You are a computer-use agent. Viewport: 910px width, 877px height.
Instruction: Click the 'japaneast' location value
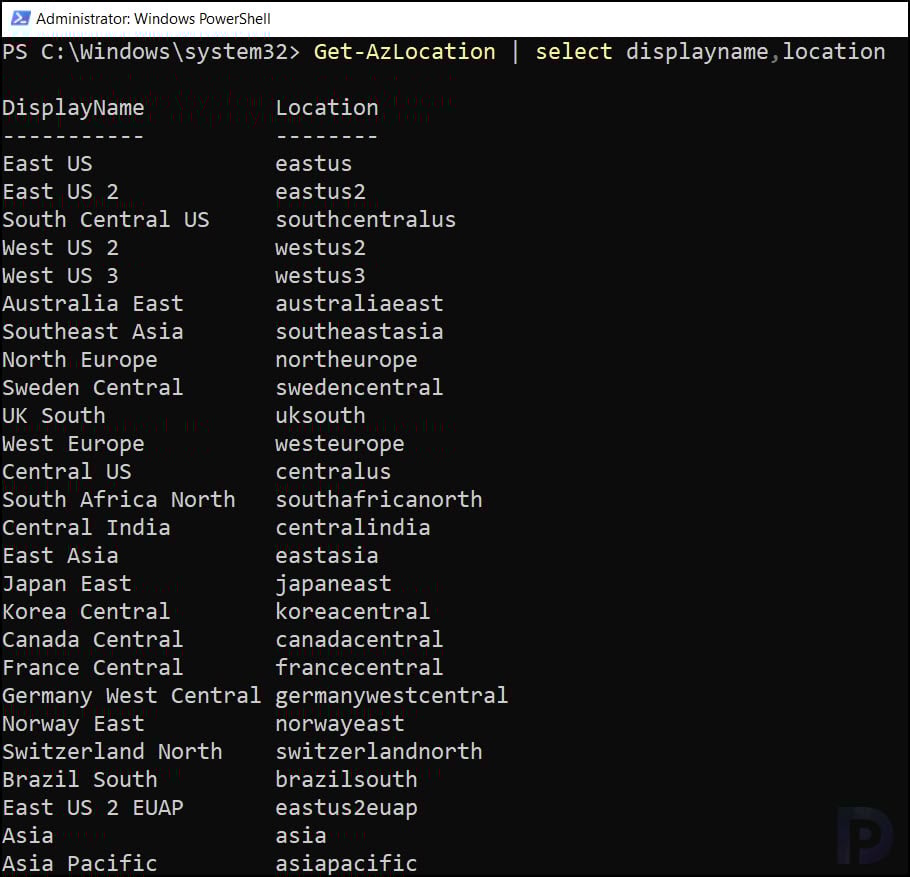point(333,584)
